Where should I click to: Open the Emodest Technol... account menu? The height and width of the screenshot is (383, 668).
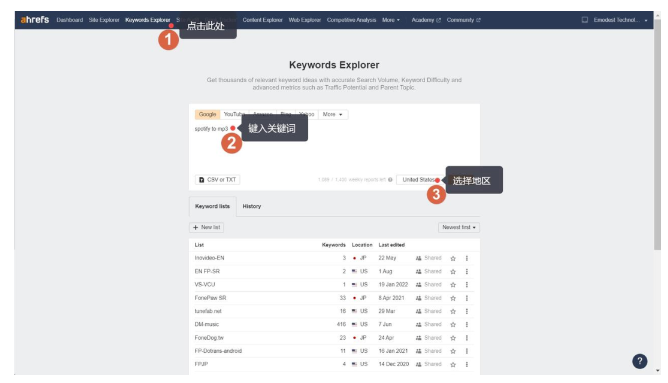(620, 20)
